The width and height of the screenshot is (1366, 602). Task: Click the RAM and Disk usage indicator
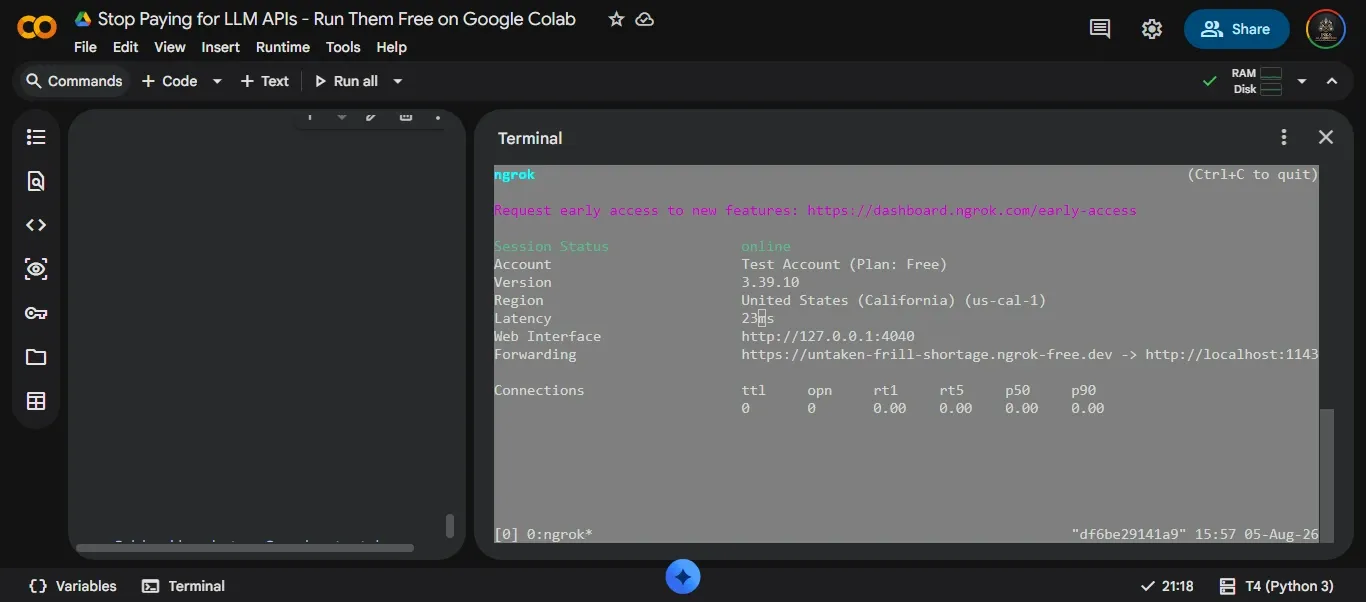[x=1257, y=81]
